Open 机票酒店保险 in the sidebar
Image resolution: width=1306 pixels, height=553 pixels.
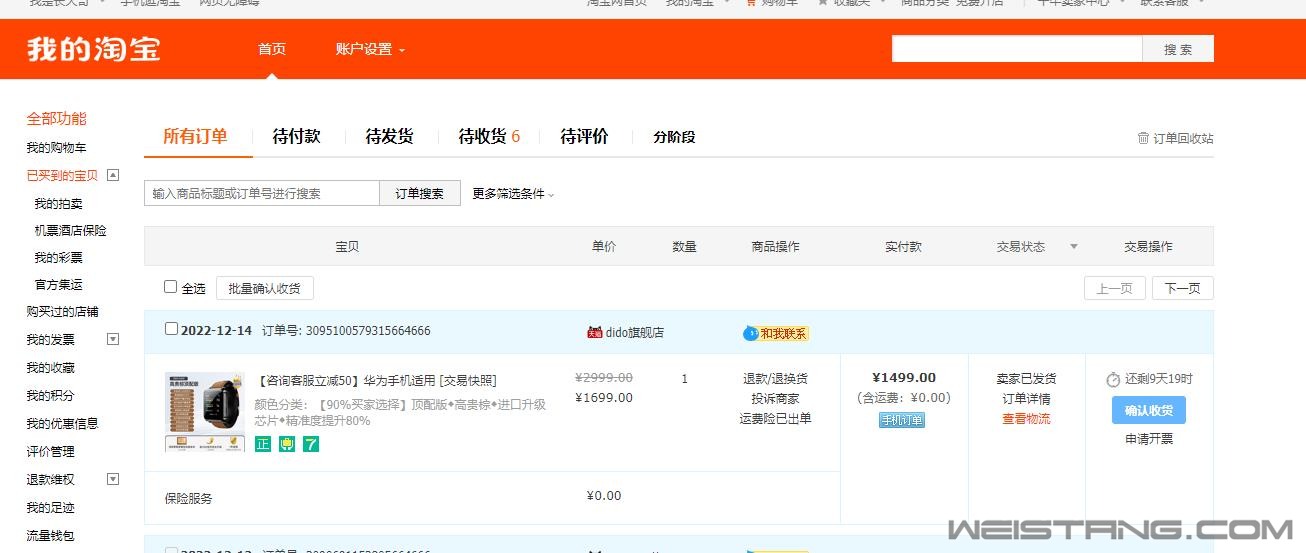pyautogui.click(x=71, y=231)
